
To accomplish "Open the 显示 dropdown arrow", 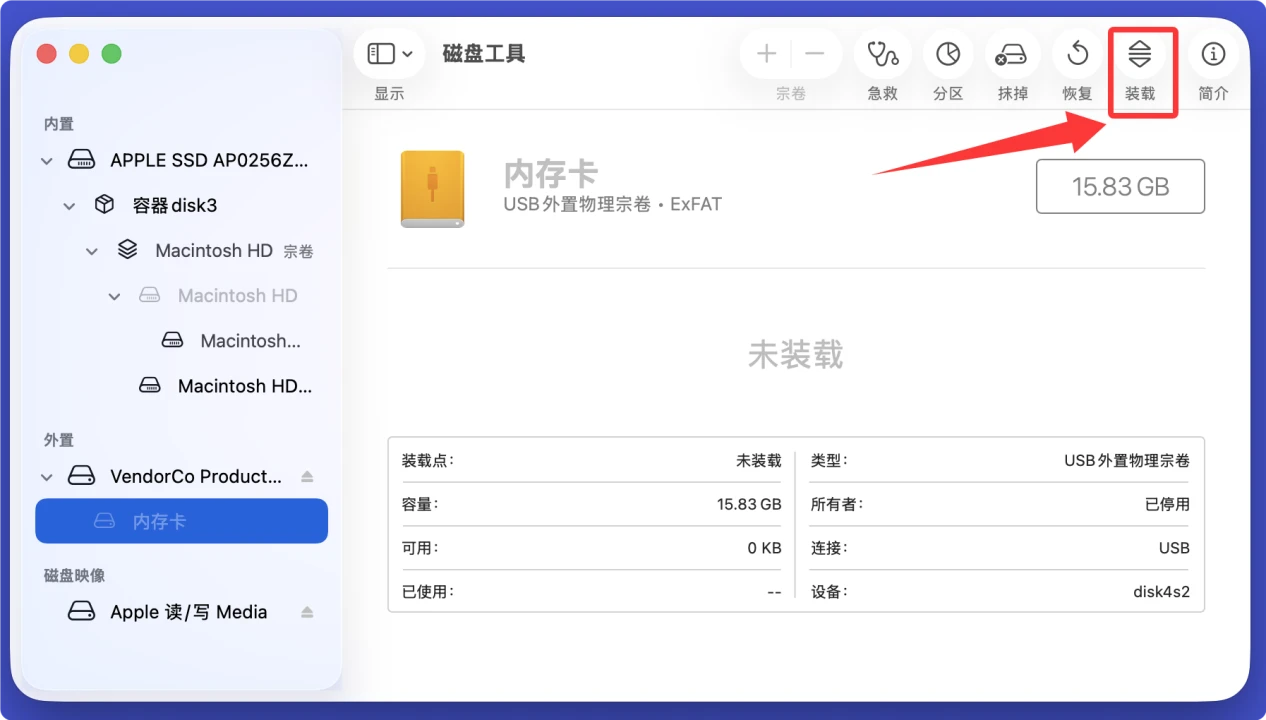I will tap(405, 54).
